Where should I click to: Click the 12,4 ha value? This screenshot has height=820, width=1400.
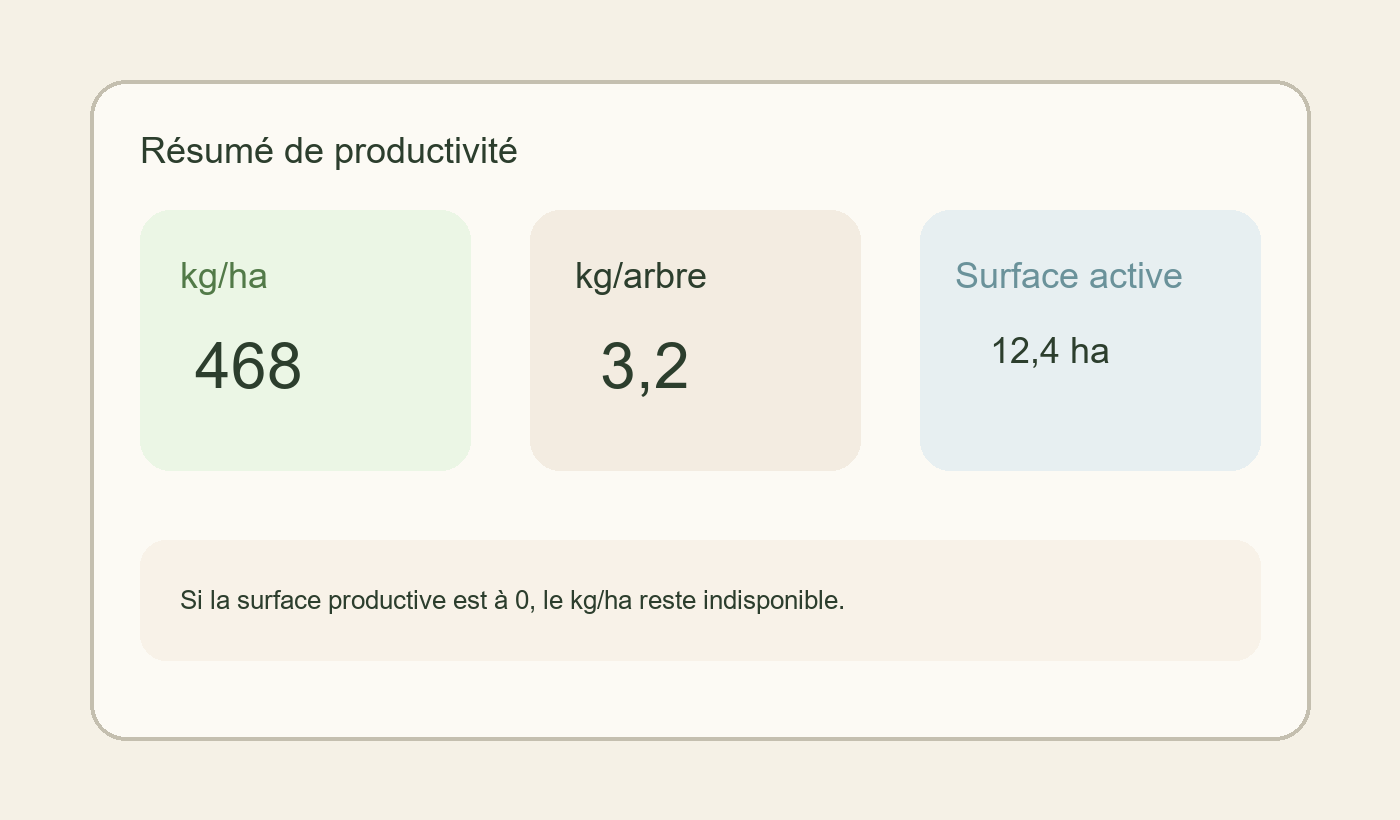1050,351
